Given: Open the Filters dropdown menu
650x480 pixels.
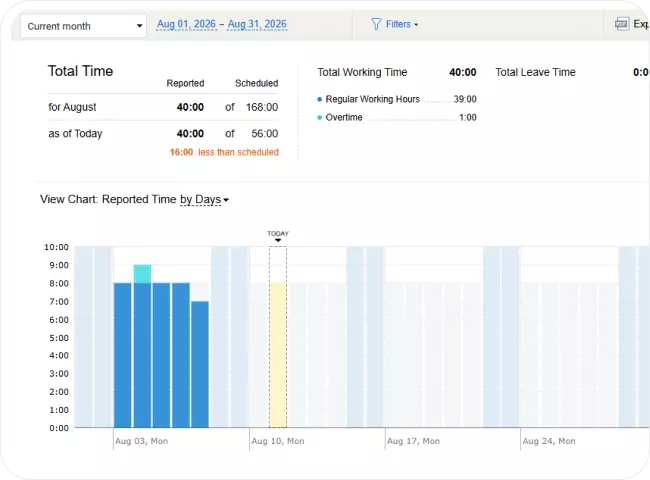Looking at the screenshot, I should (x=402, y=24).
